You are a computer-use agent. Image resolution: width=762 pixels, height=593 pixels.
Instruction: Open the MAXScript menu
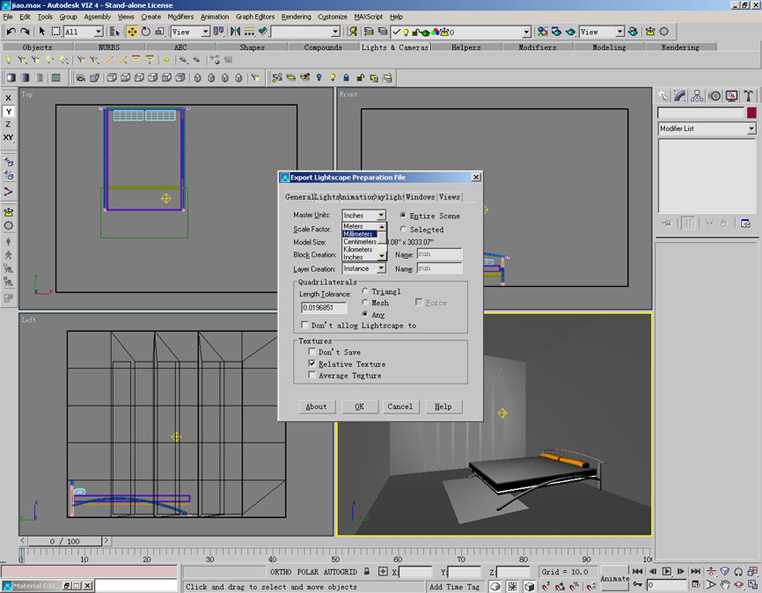coord(366,17)
